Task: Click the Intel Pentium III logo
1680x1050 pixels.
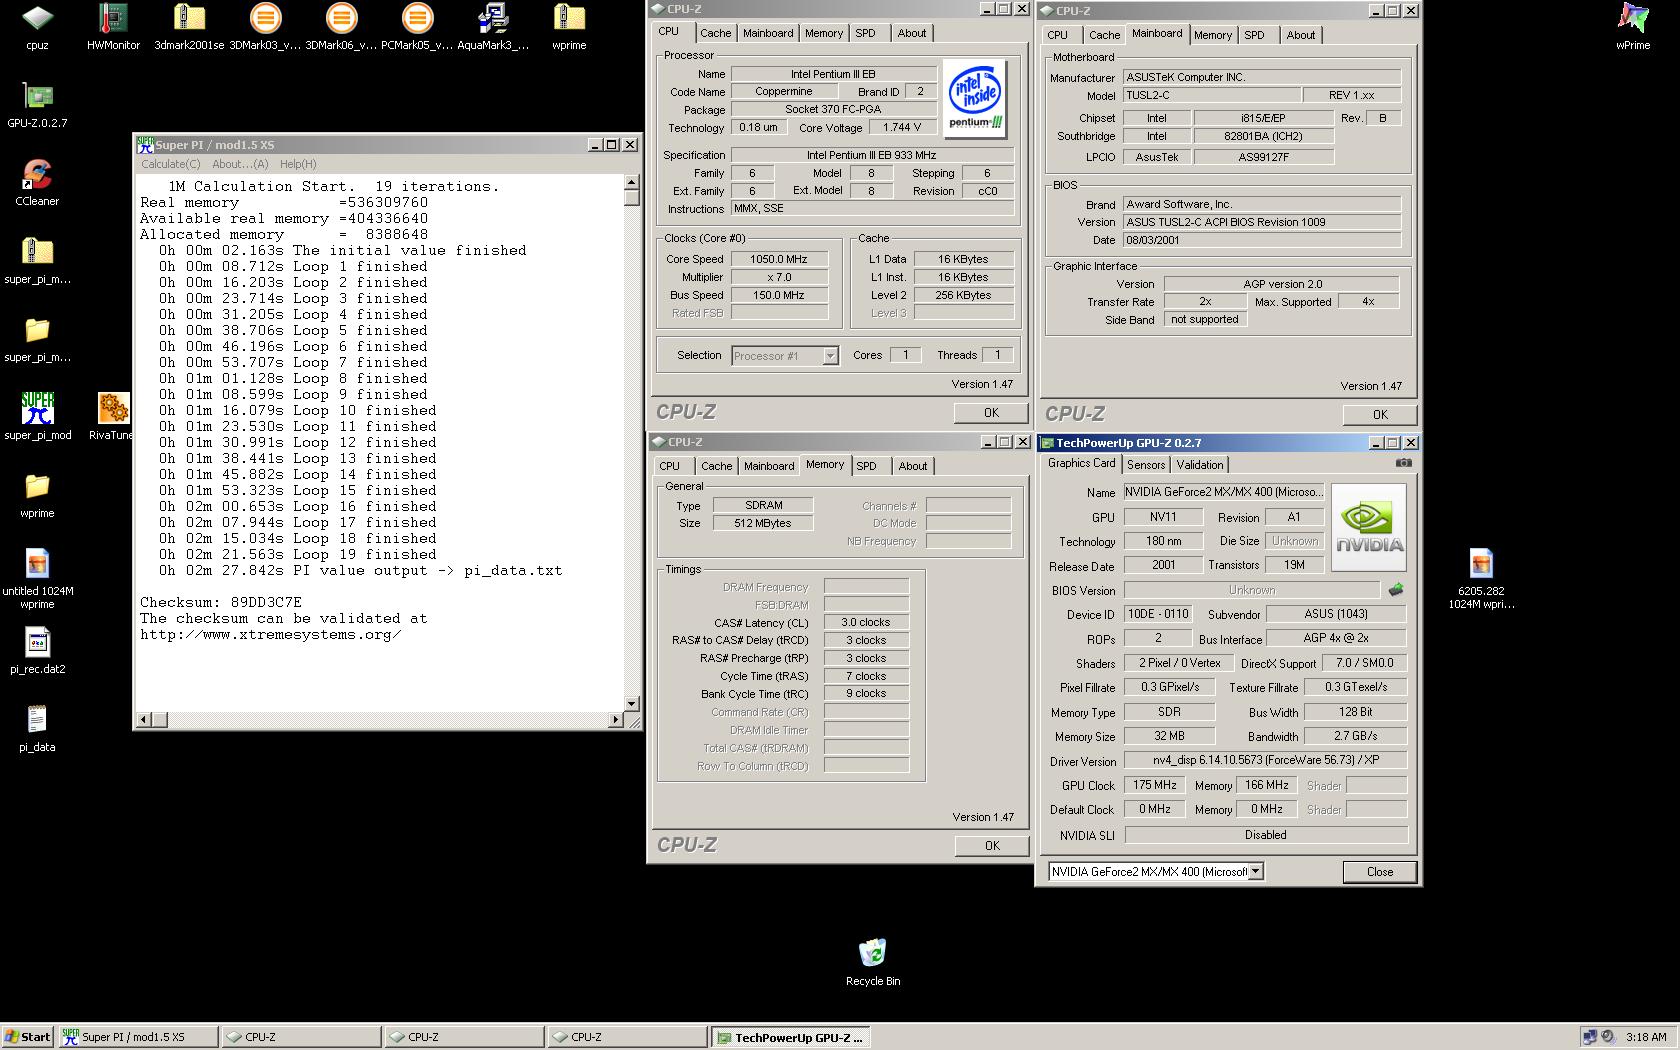Action: coord(975,98)
